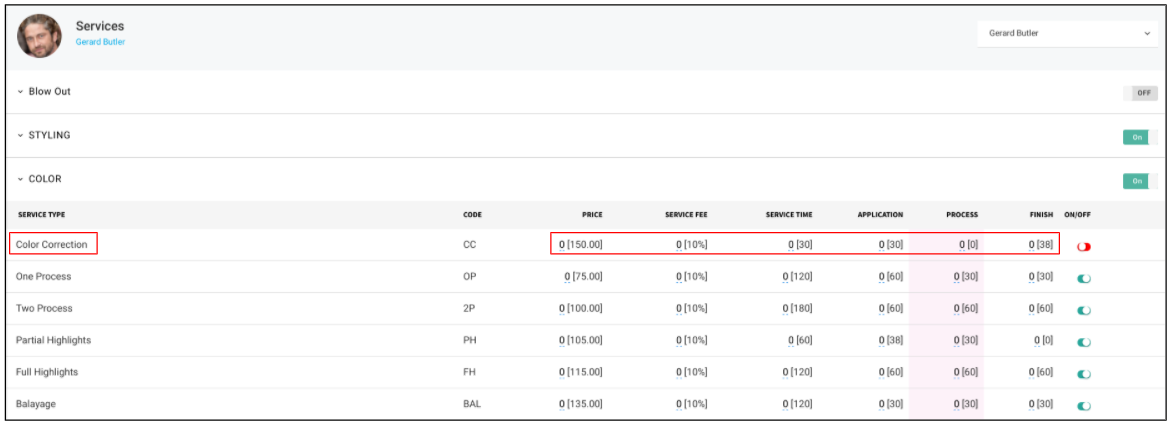Open the Gerard Butler staff dropdown
Image resolution: width=1172 pixels, height=425 pixels.
pos(1067,34)
